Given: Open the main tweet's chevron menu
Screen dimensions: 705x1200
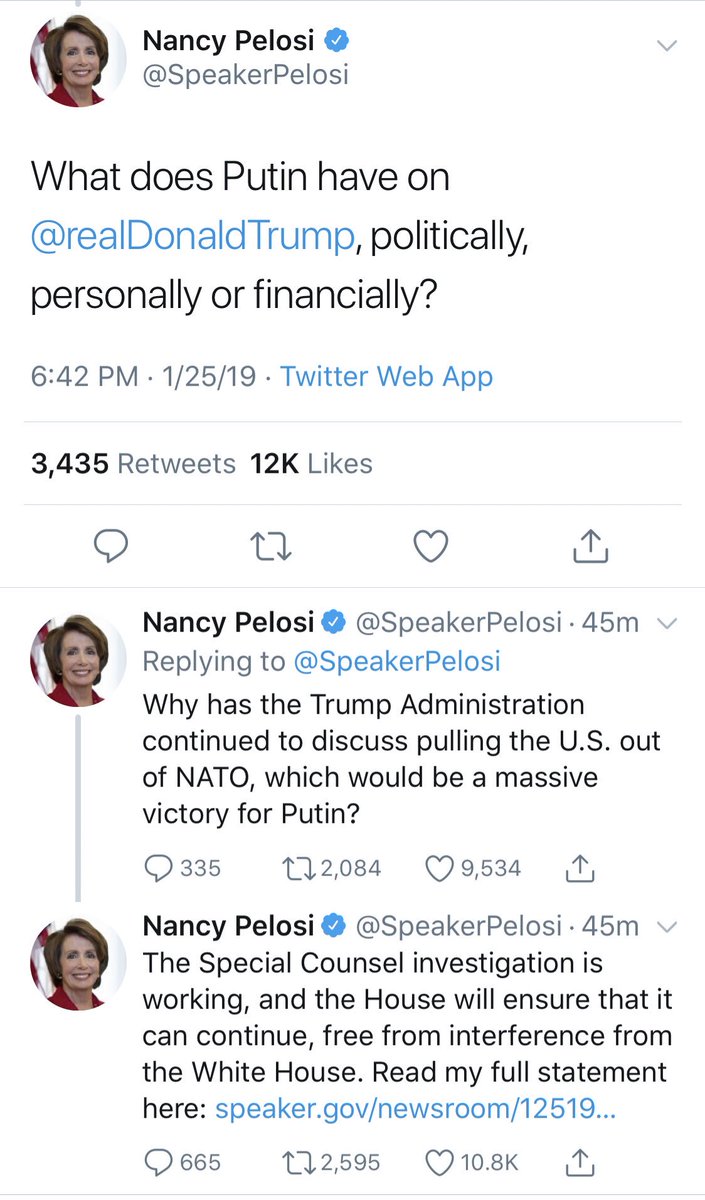Looking at the screenshot, I should [667, 45].
